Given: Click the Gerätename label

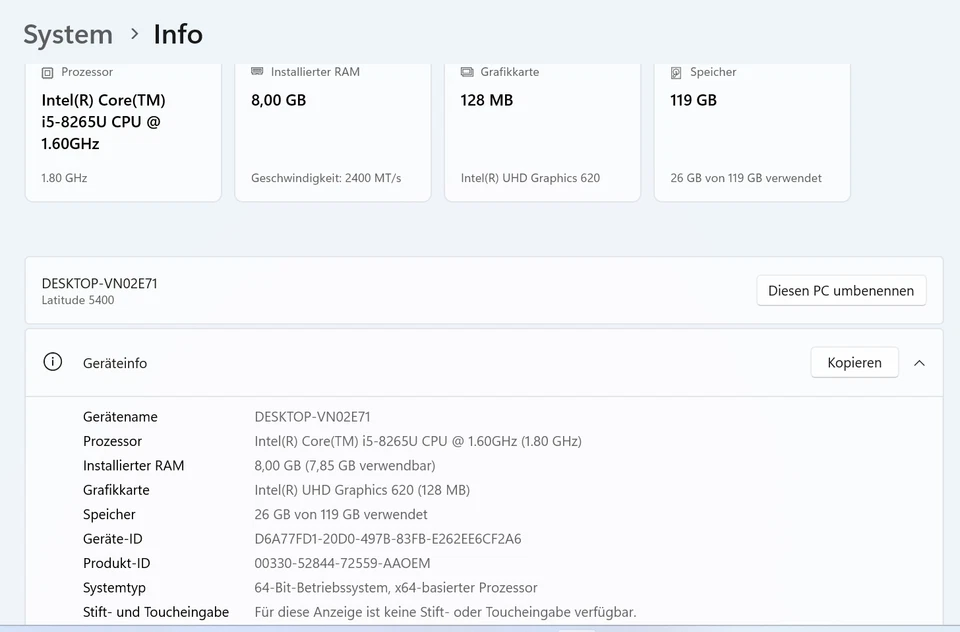Looking at the screenshot, I should tap(120, 416).
